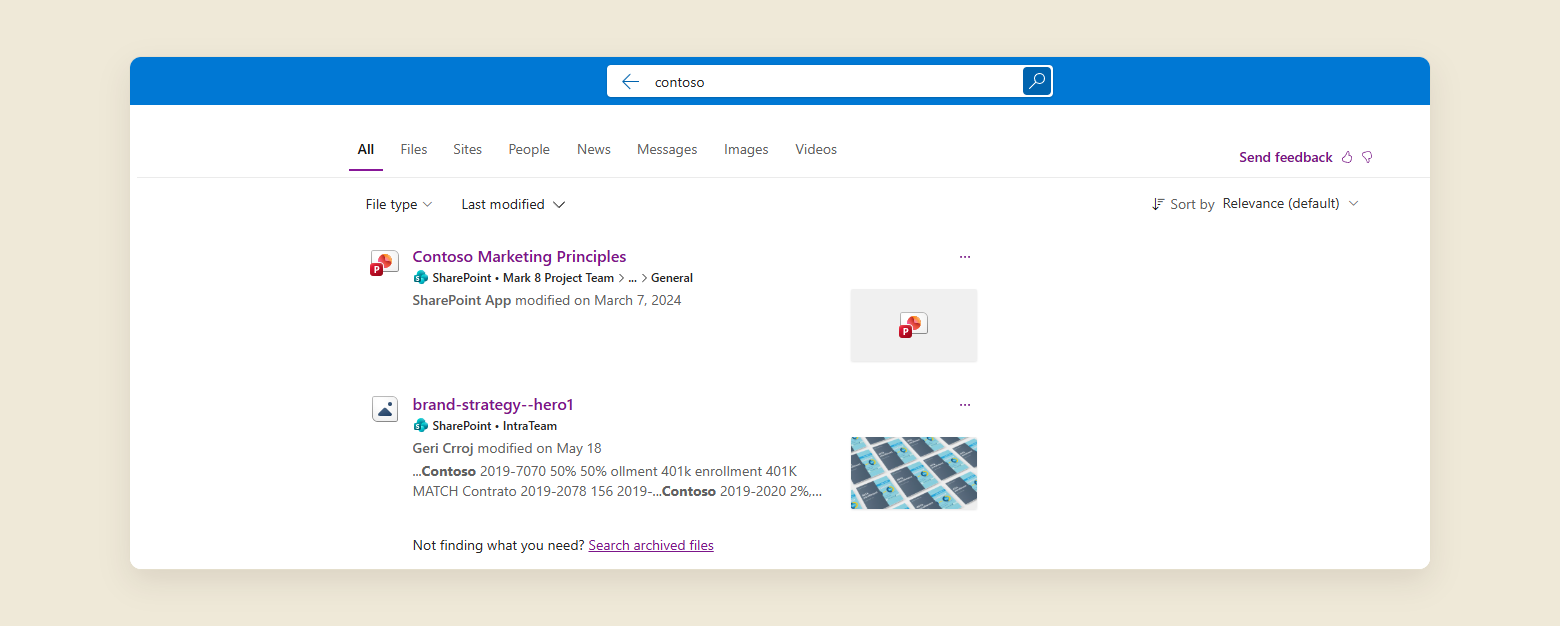Image resolution: width=1560 pixels, height=626 pixels.
Task: Click PowerPoint icon beside Contoso Marketing Principles
Action: 385,263
